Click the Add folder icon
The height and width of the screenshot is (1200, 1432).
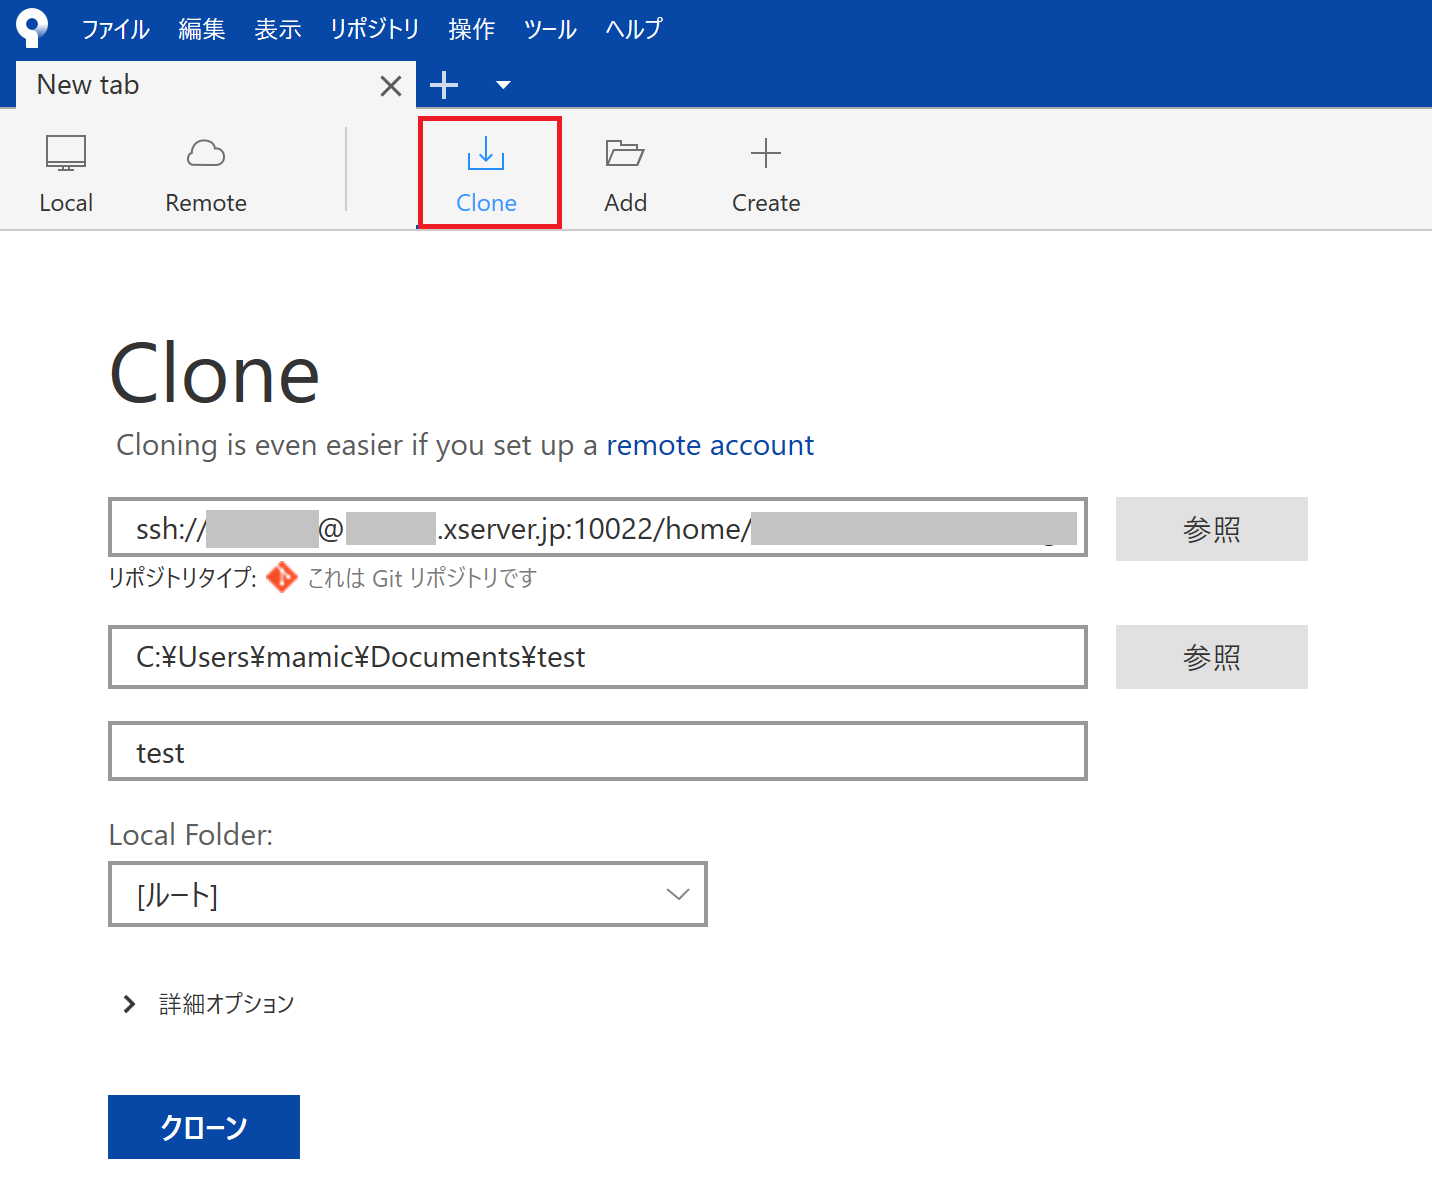coord(625,154)
